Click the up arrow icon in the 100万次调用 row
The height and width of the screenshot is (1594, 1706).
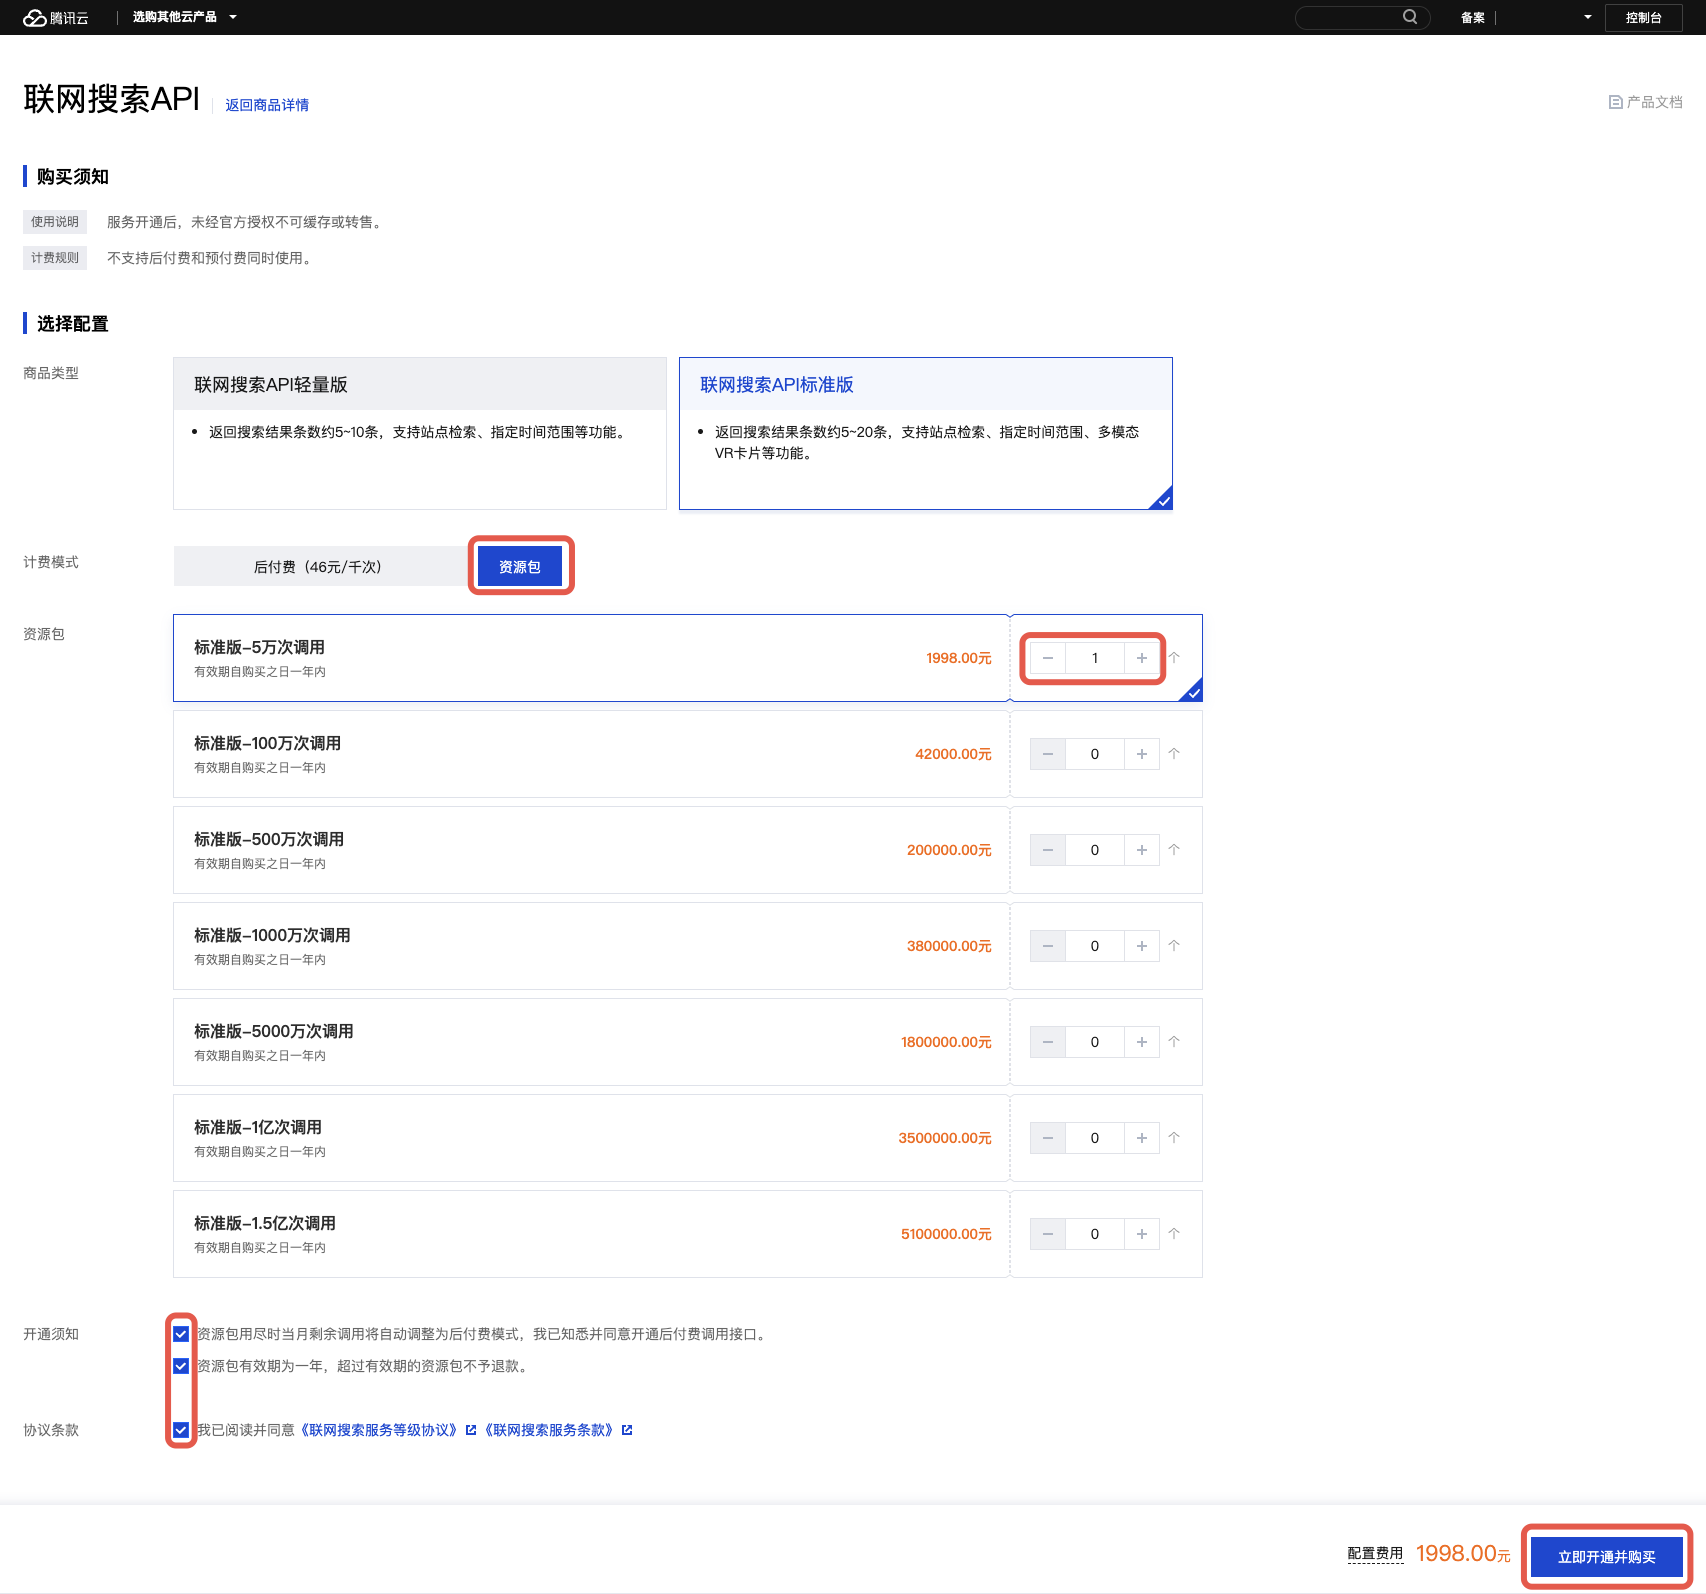coord(1175,754)
